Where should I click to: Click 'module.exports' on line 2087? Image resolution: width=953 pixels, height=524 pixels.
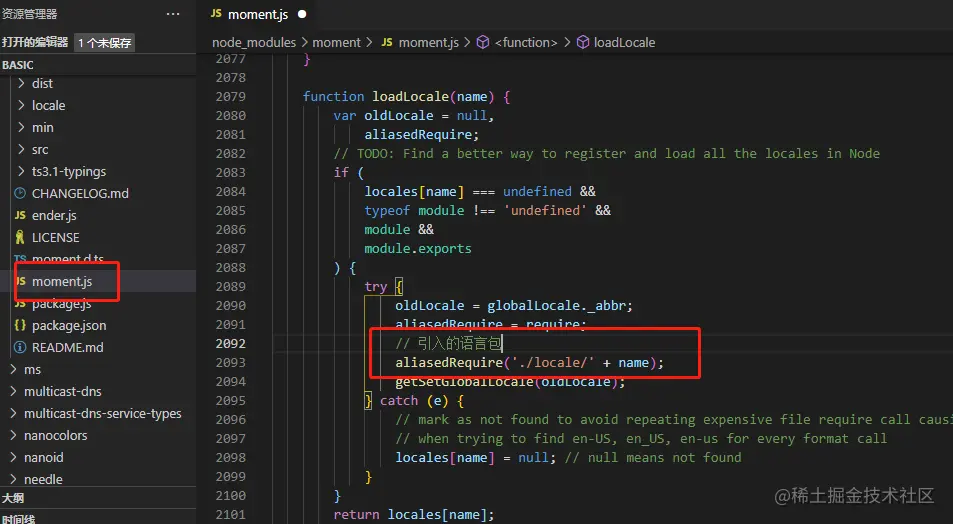click(x=418, y=249)
